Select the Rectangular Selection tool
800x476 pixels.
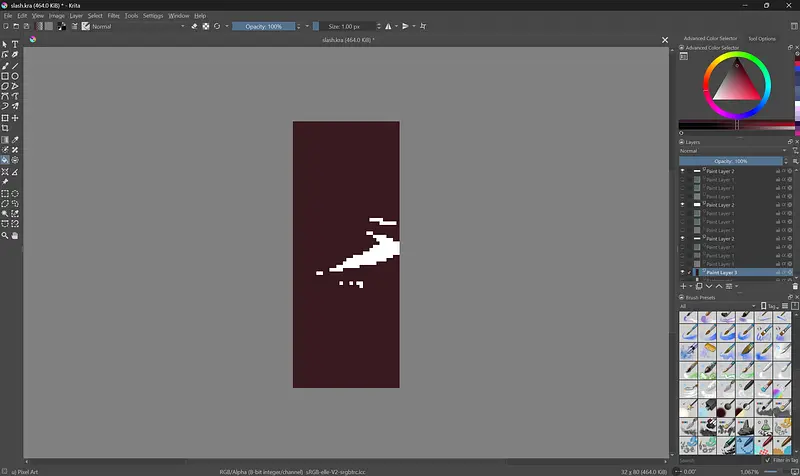(5, 193)
